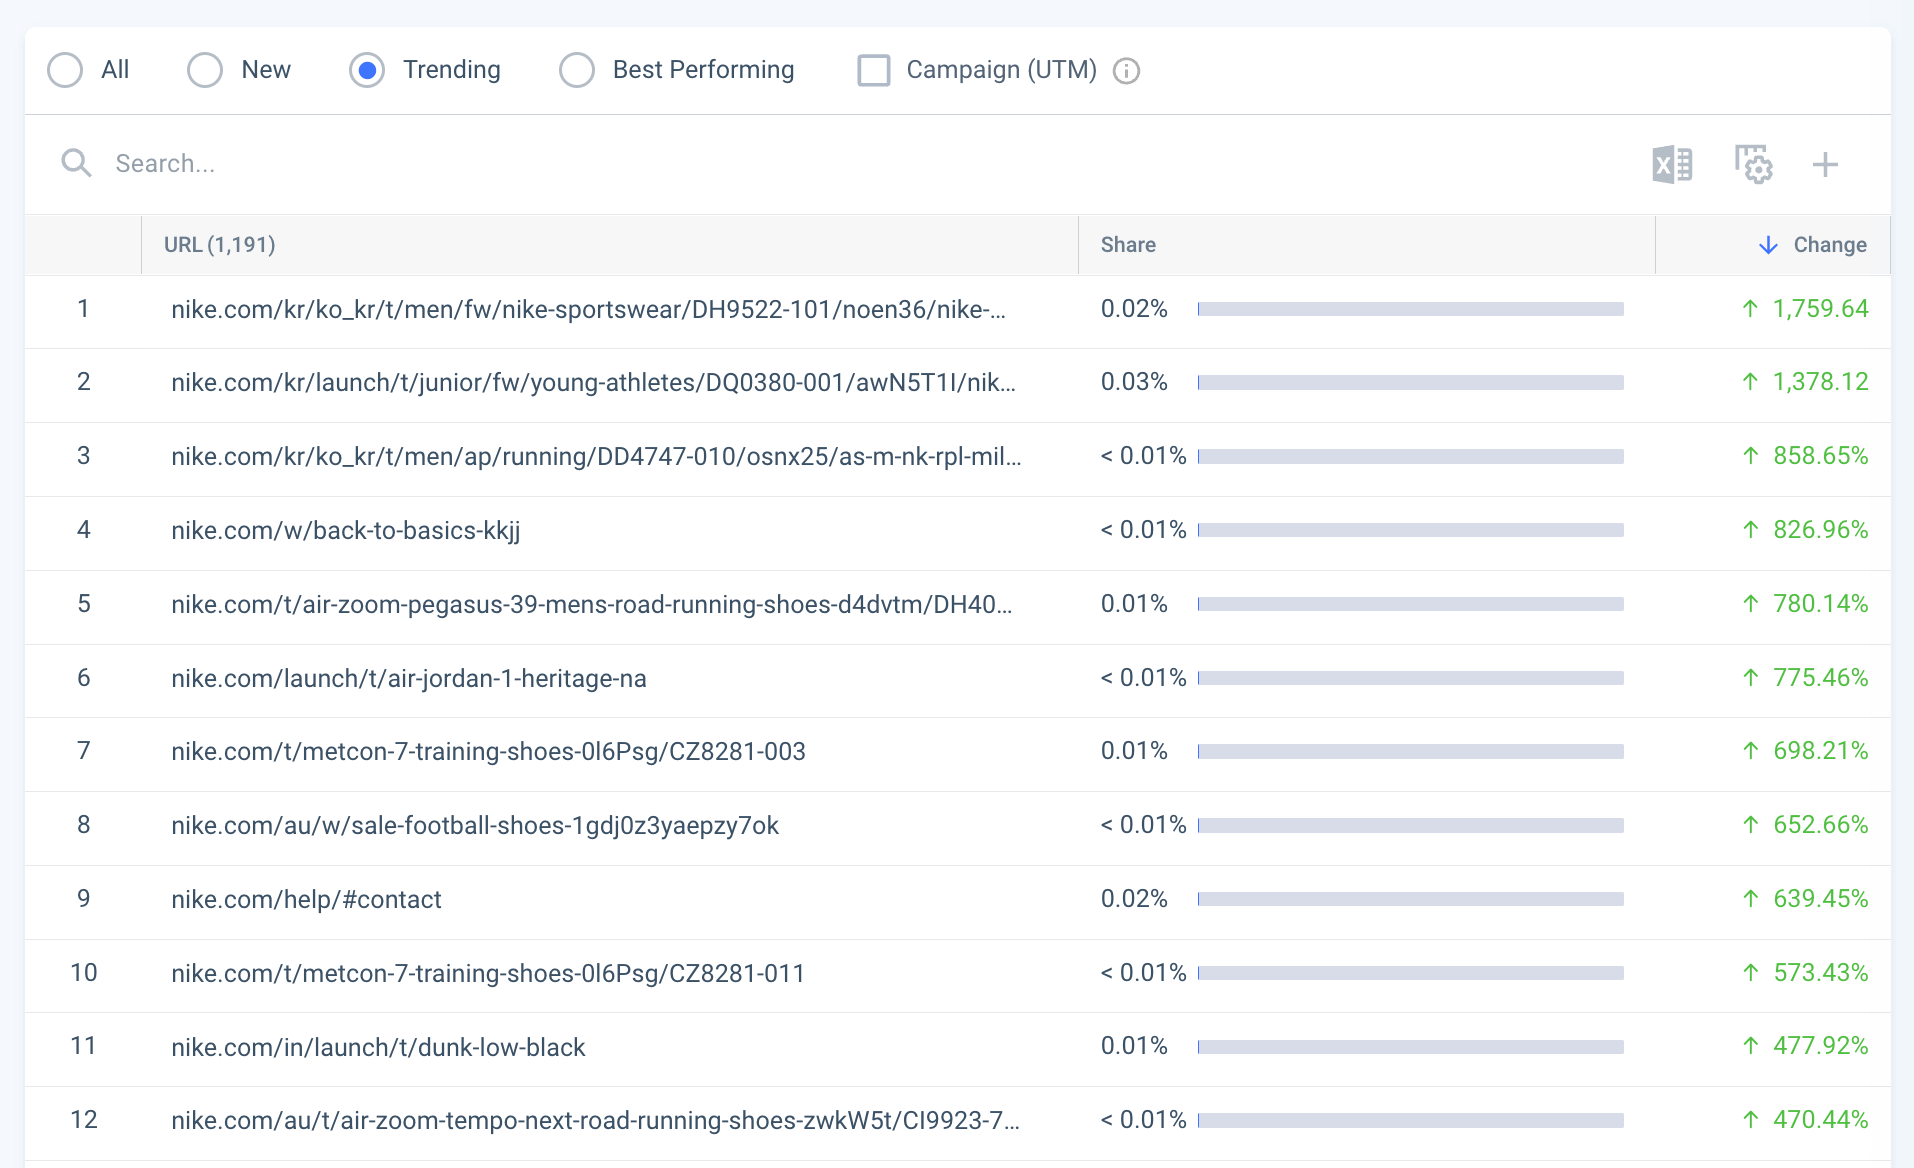Open the nike.com/launch/t/air-jordan-1-heritage-na link
The image size is (1914, 1168).
click(x=408, y=678)
